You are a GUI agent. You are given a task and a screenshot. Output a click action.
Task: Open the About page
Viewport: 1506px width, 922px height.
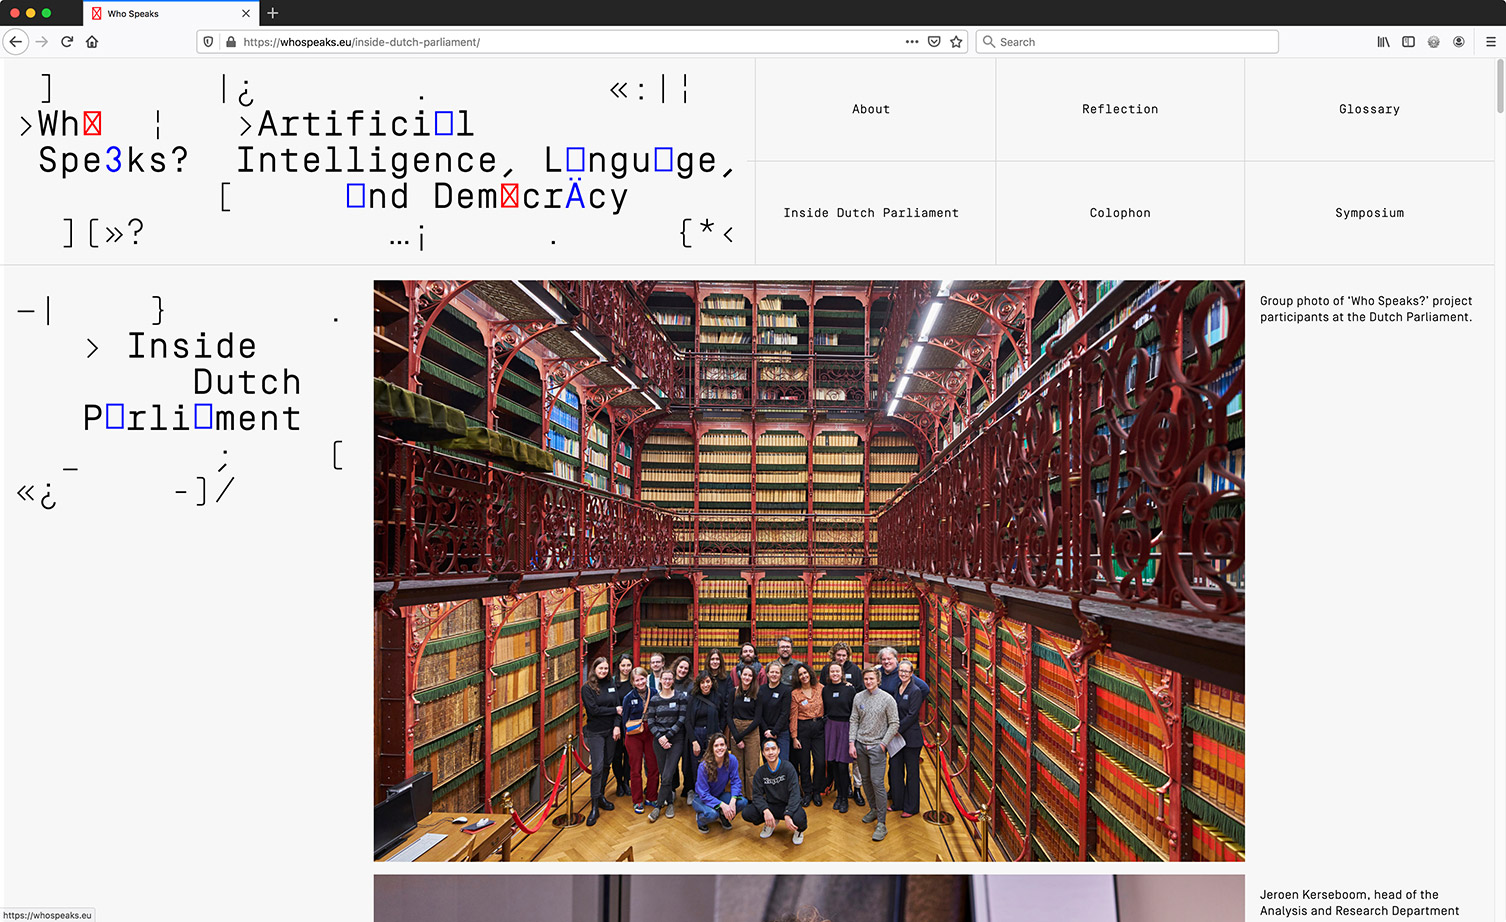(871, 109)
